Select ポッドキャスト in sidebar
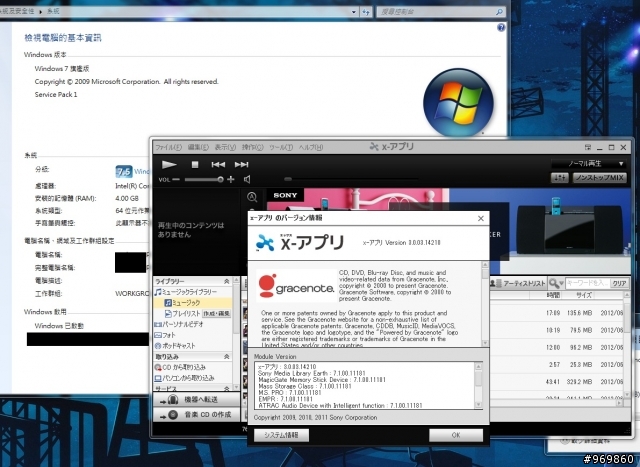The width and height of the screenshot is (640, 467). click(175, 345)
